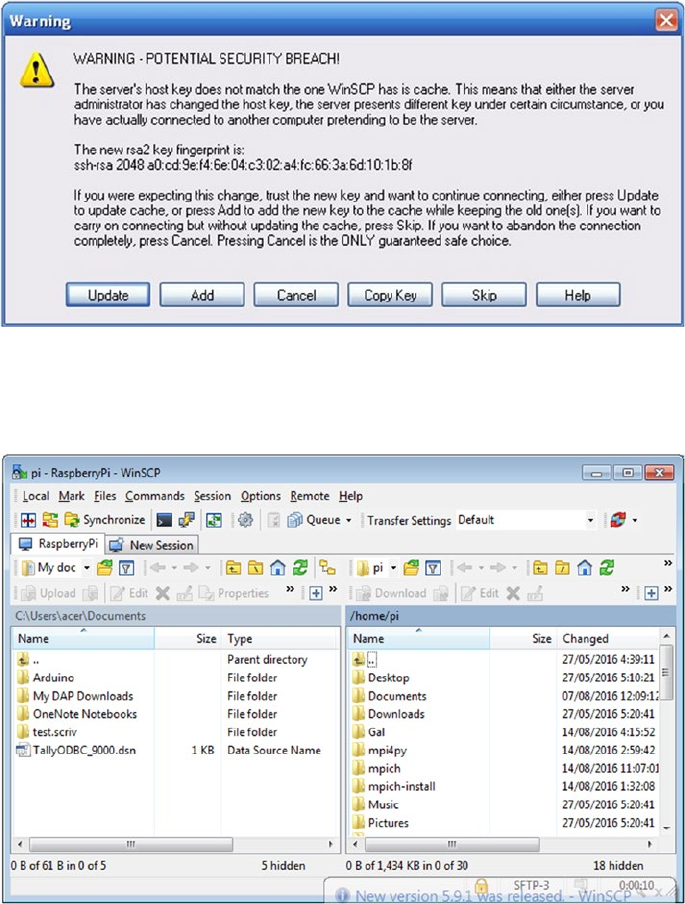Click the remote panel Open Directory icon
This screenshot has width=685, height=904.
click(411, 568)
